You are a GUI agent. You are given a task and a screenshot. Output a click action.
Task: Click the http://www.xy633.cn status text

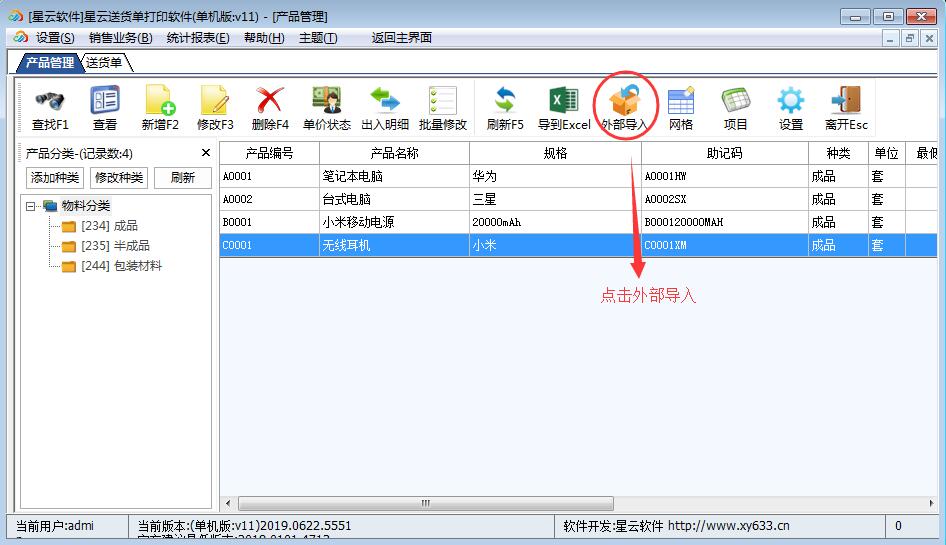[728, 526]
